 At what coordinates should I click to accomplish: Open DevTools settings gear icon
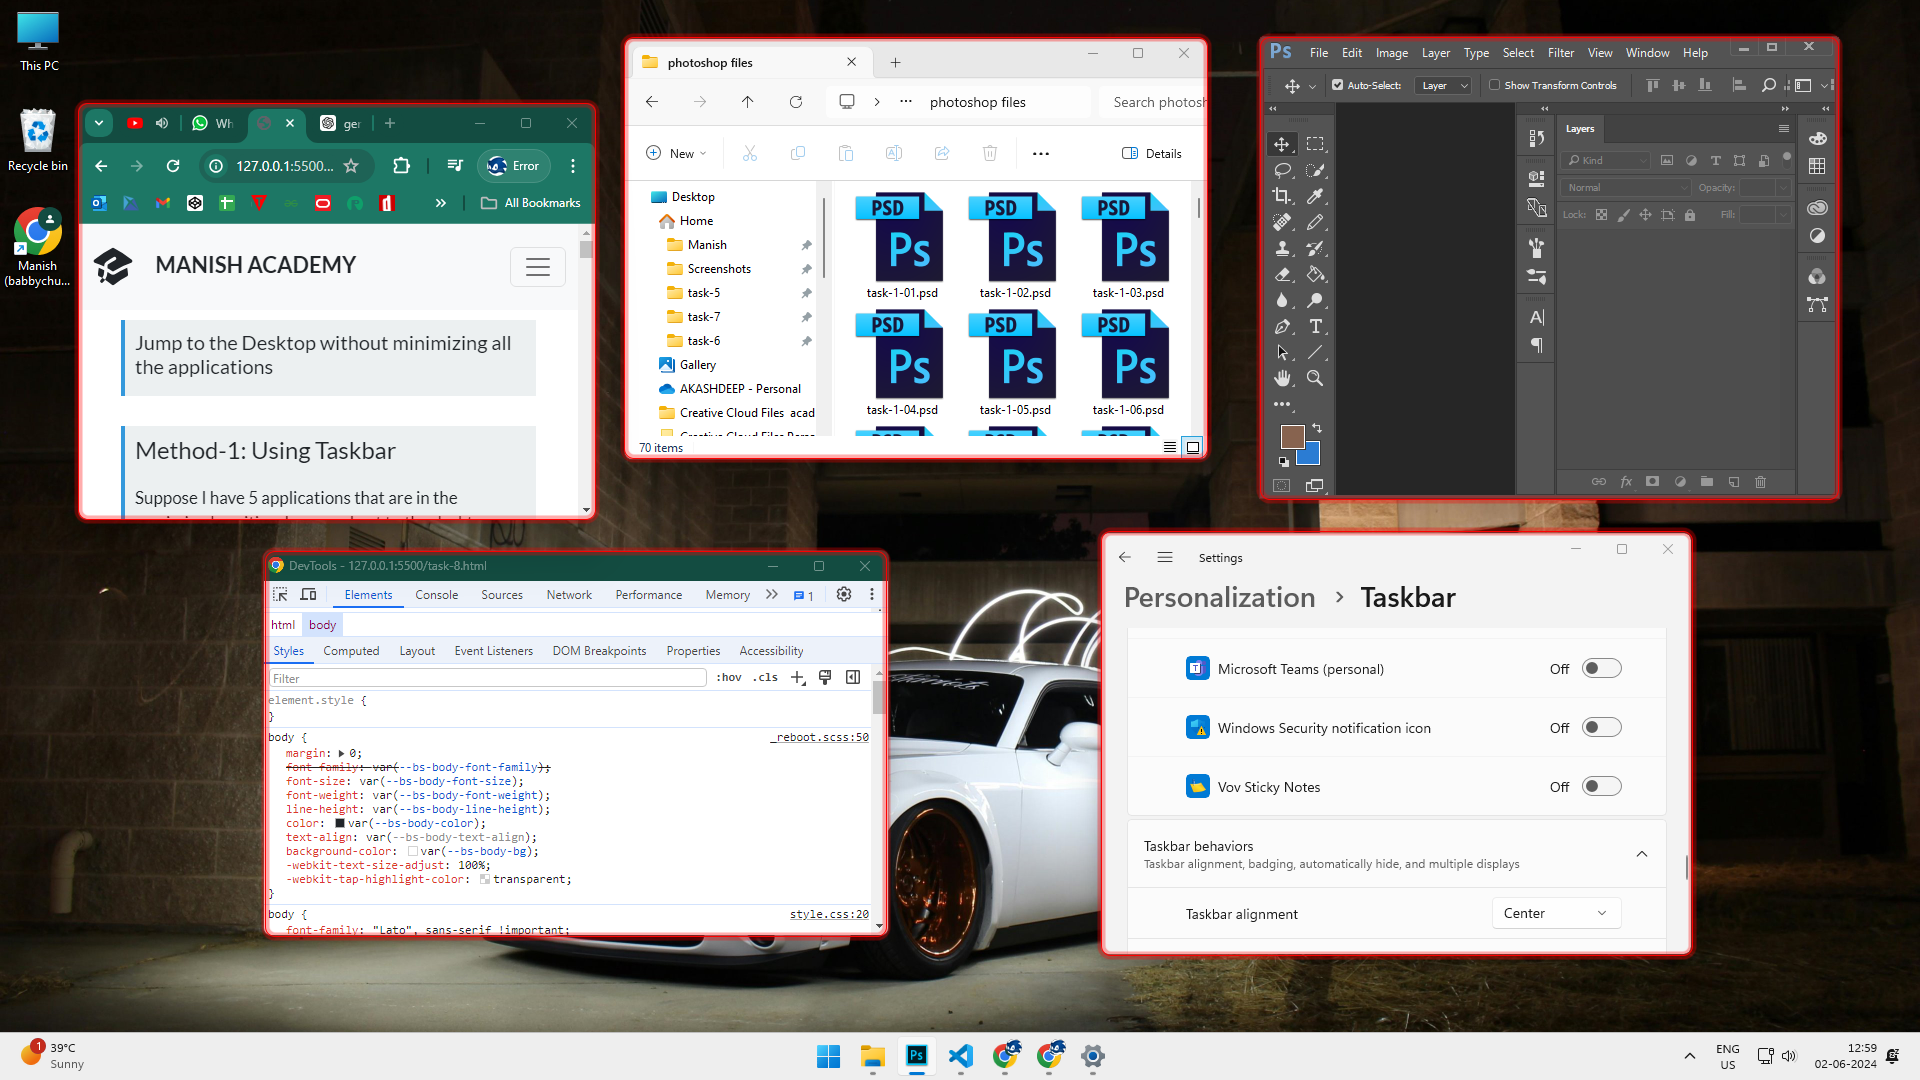pos(844,594)
